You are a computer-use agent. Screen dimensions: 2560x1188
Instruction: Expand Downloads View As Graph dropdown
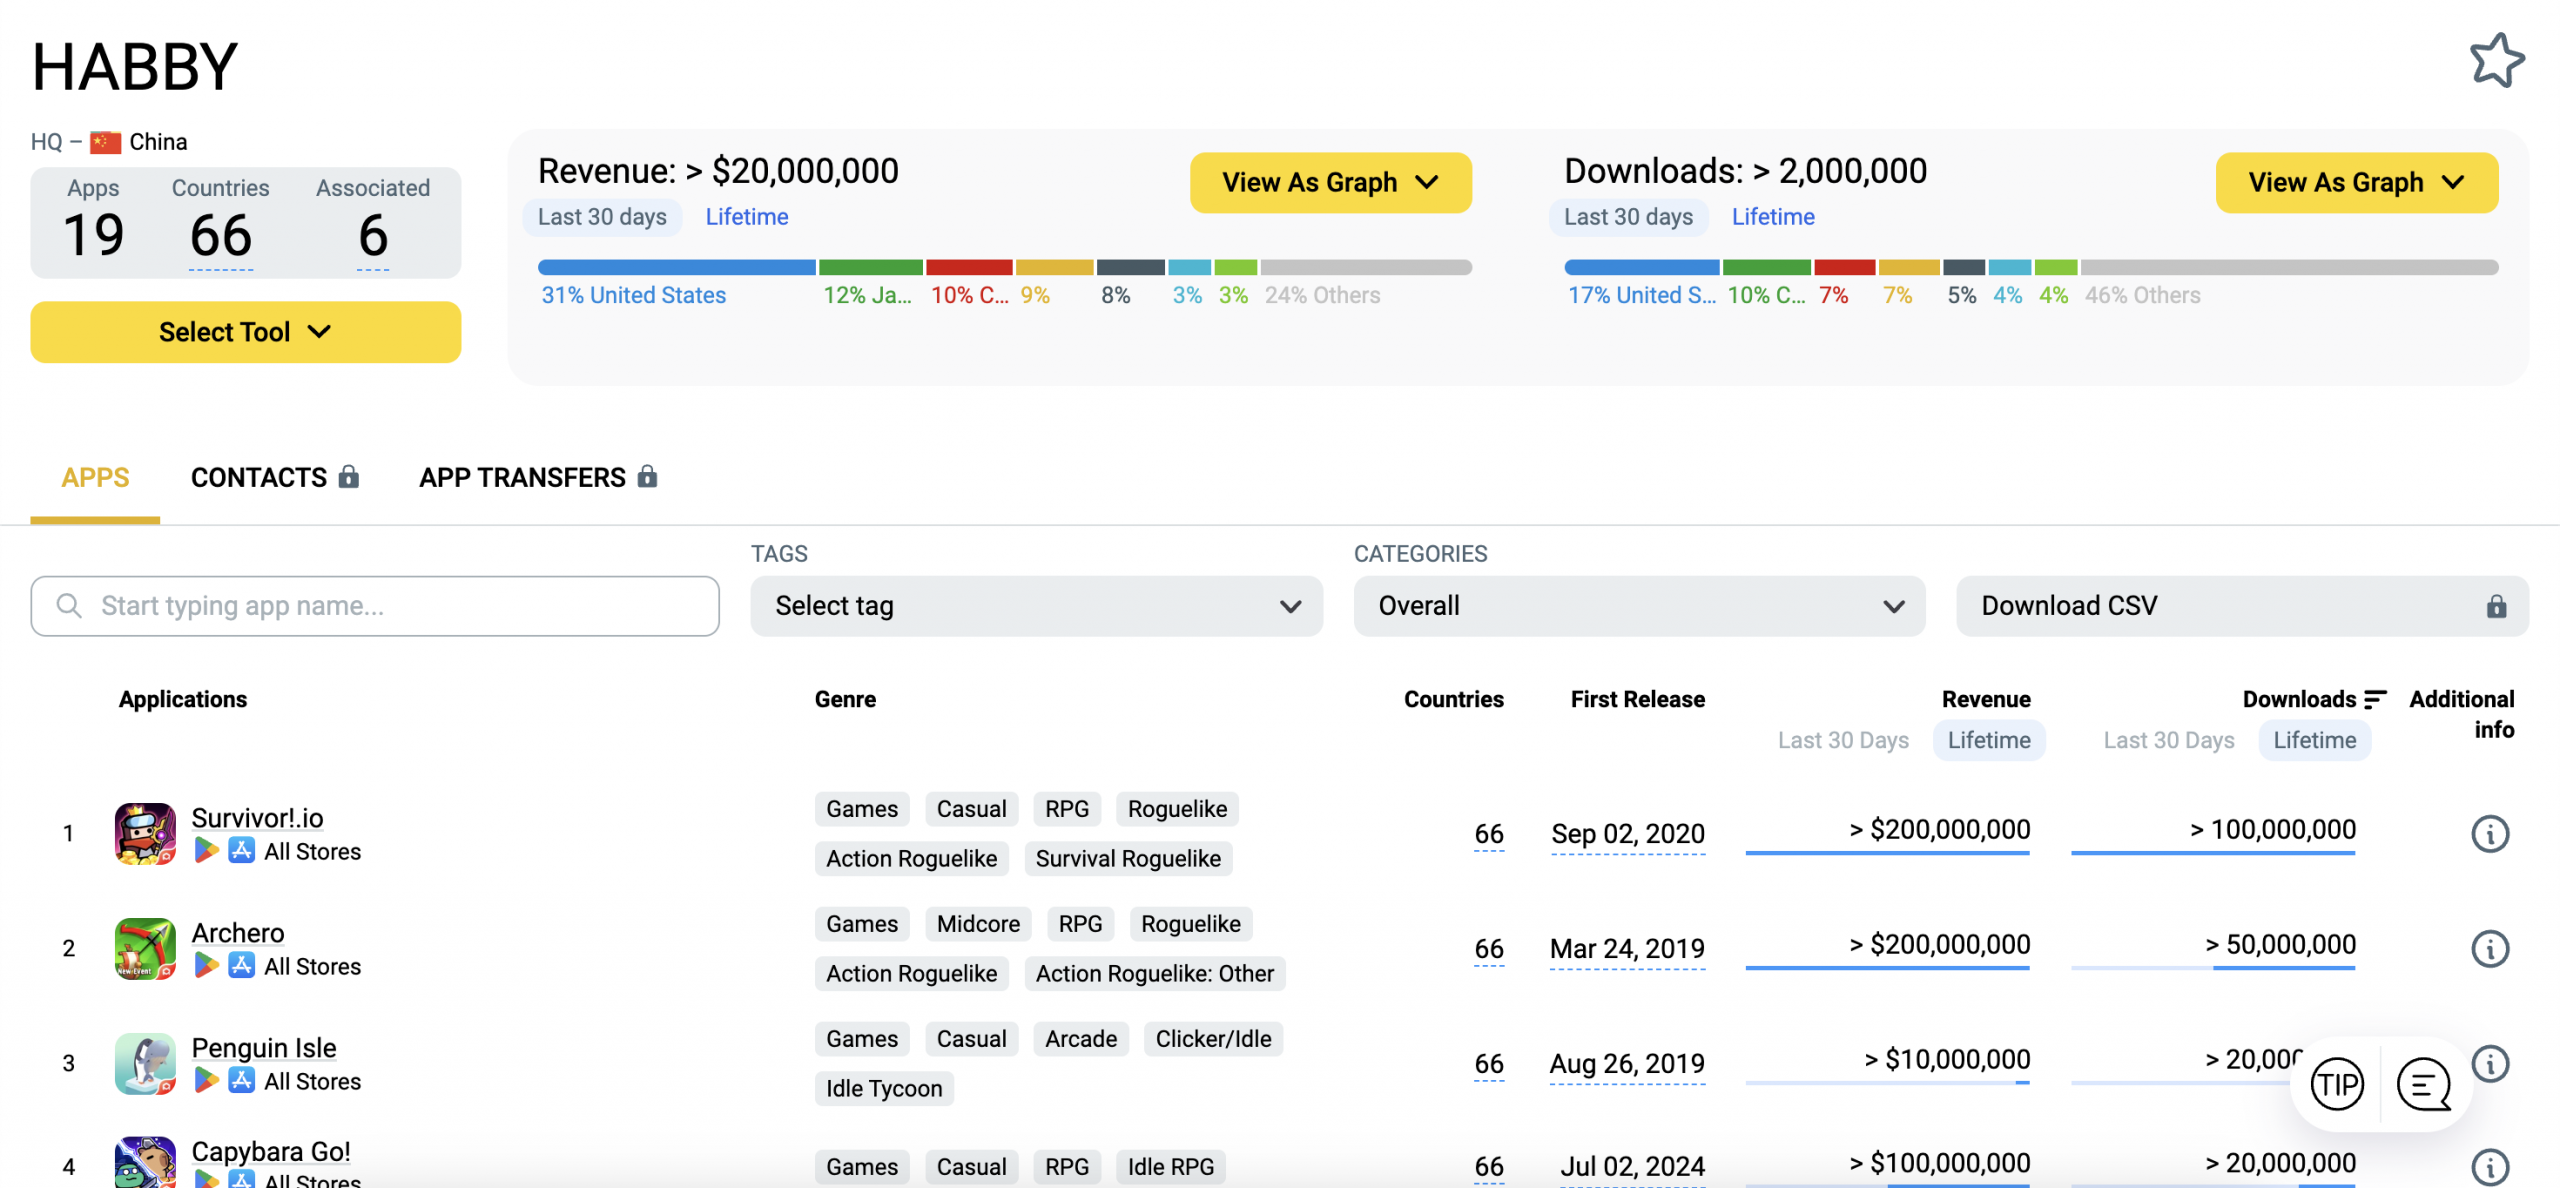pos(2357,182)
